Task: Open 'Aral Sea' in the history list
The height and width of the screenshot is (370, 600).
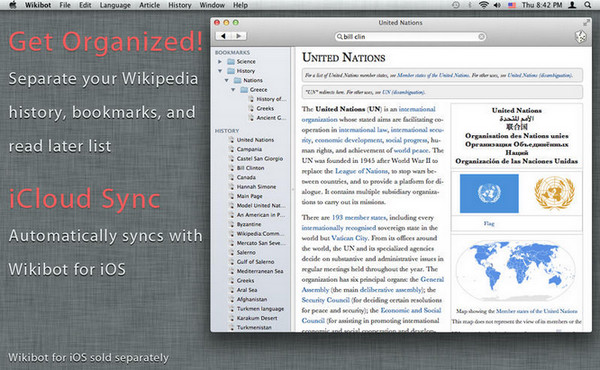Action: point(247,290)
